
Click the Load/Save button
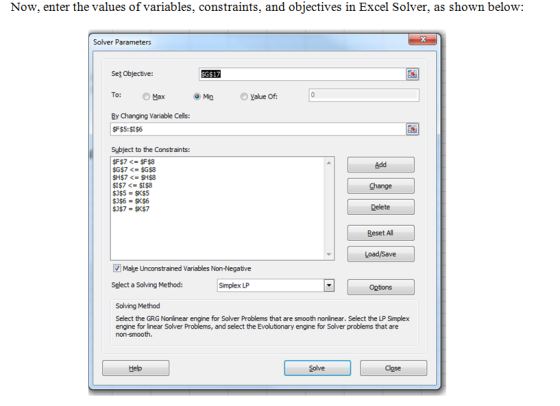[381, 254]
